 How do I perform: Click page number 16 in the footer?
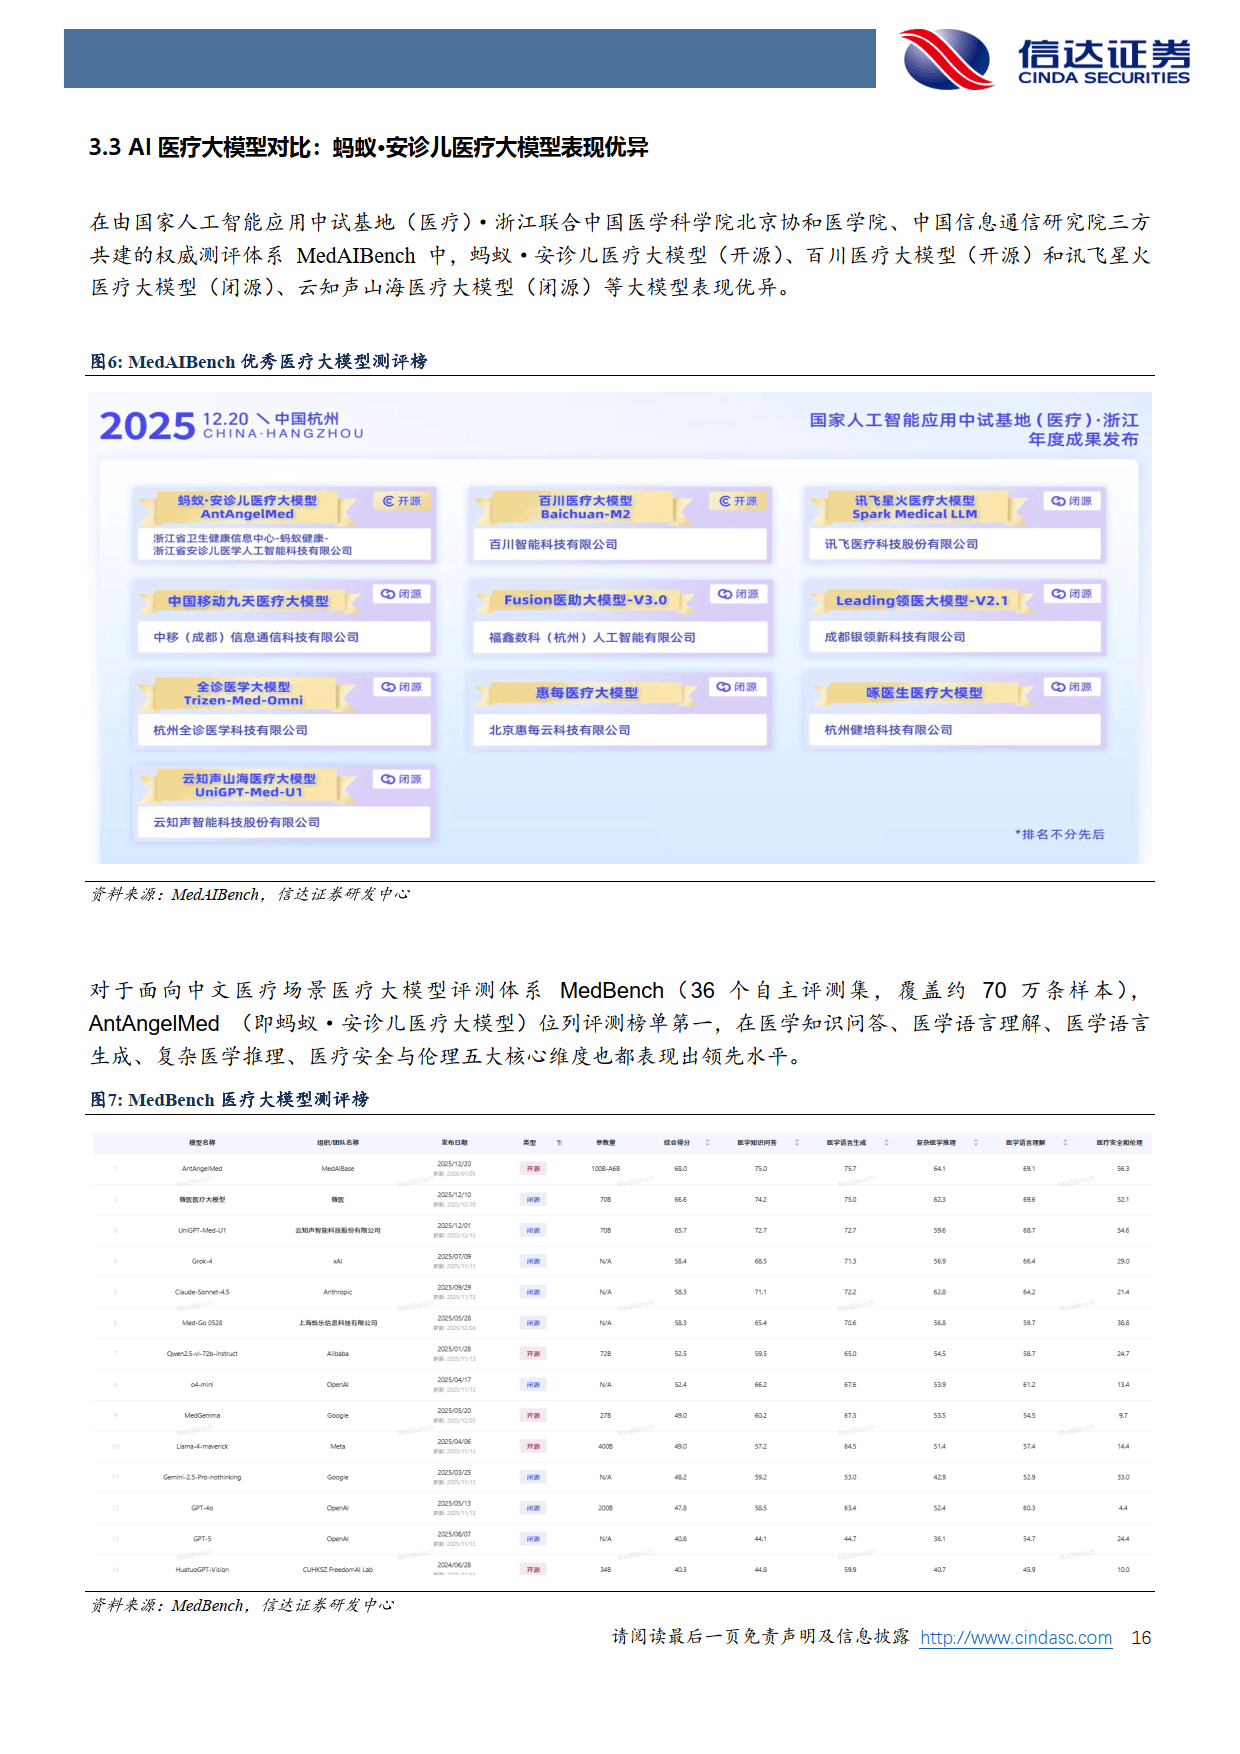point(1141,1638)
